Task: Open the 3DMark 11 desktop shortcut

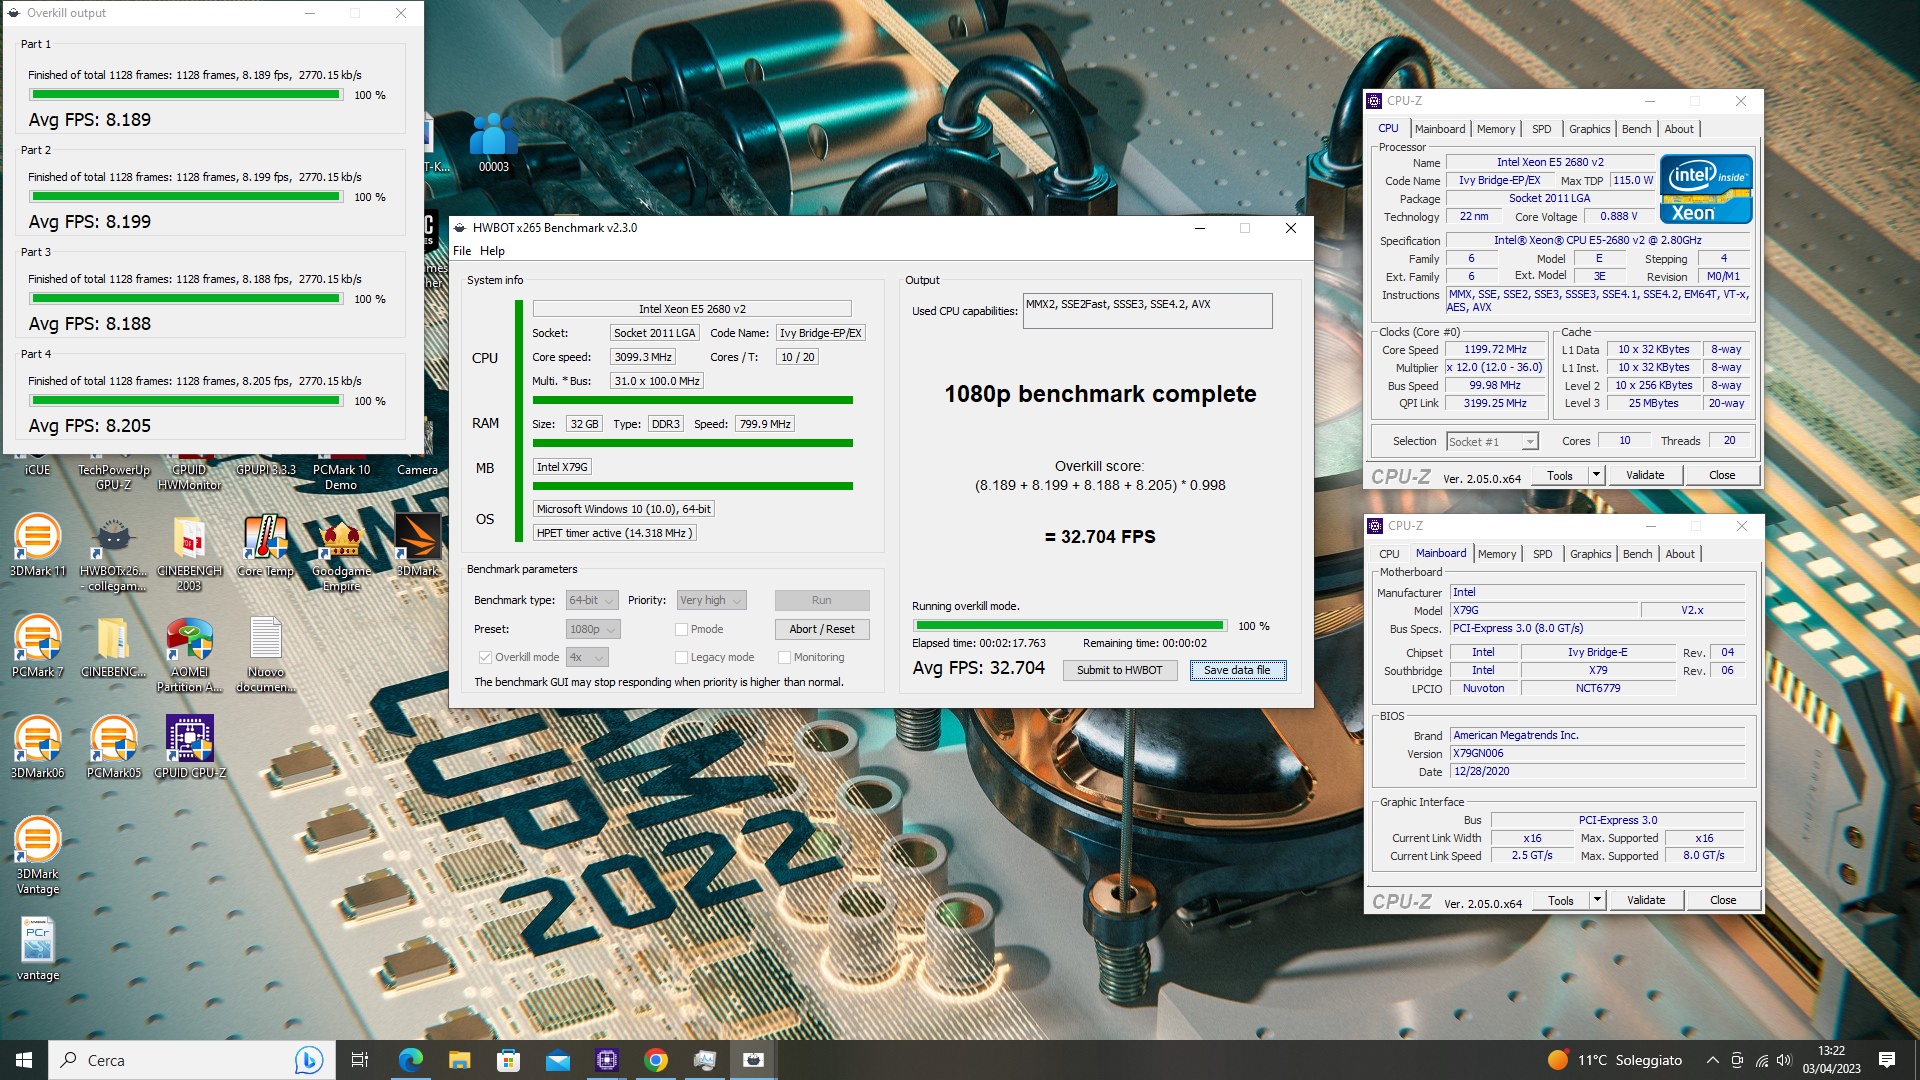Action: tap(38, 546)
